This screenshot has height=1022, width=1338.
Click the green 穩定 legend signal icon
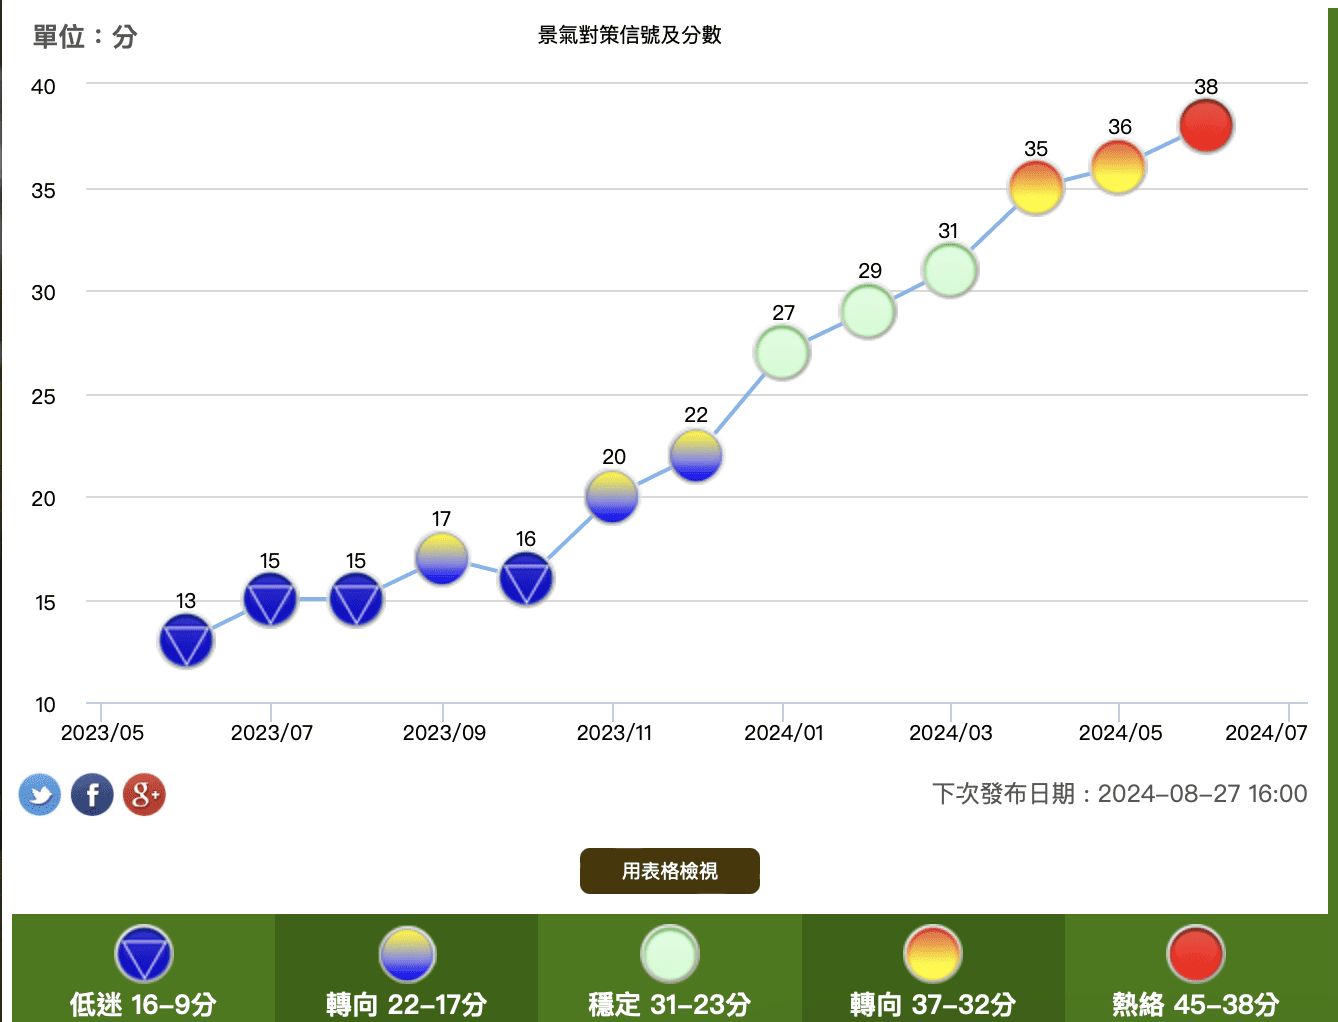(669, 954)
